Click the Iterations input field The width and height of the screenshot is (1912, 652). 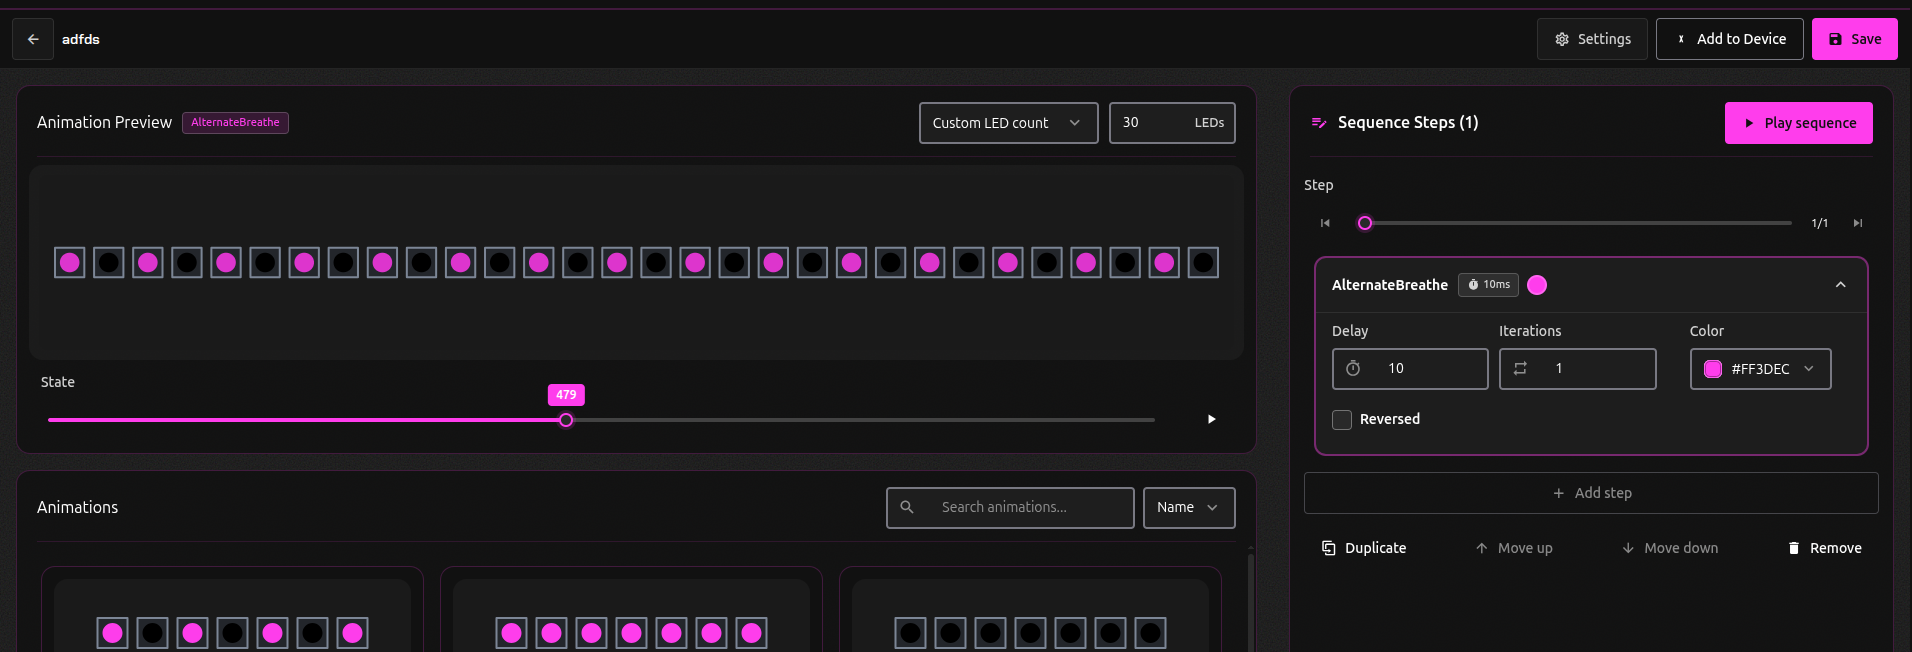coord(1577,369)
